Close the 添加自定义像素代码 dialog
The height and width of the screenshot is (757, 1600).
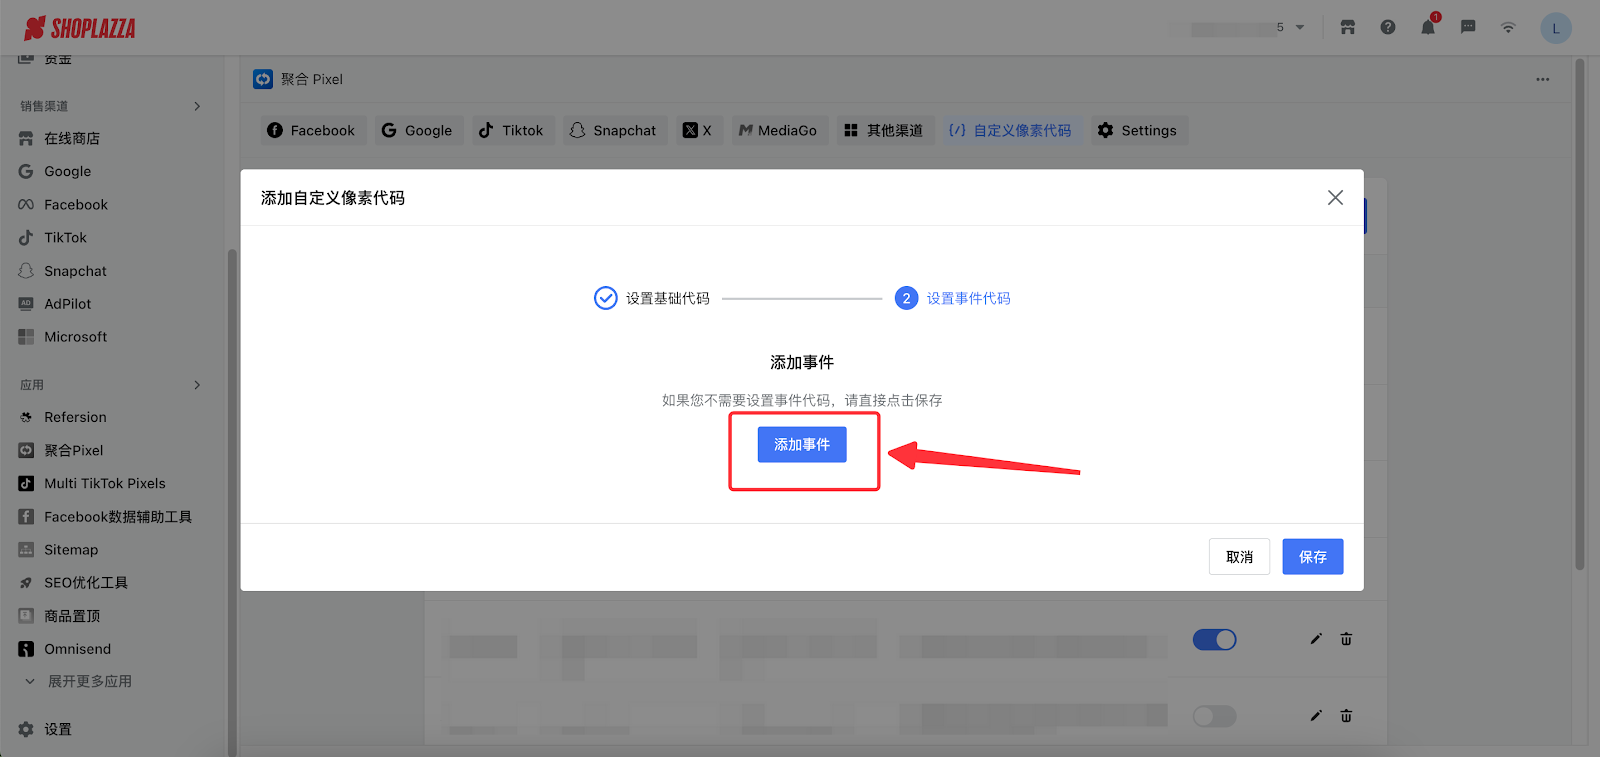(1335, 198)
